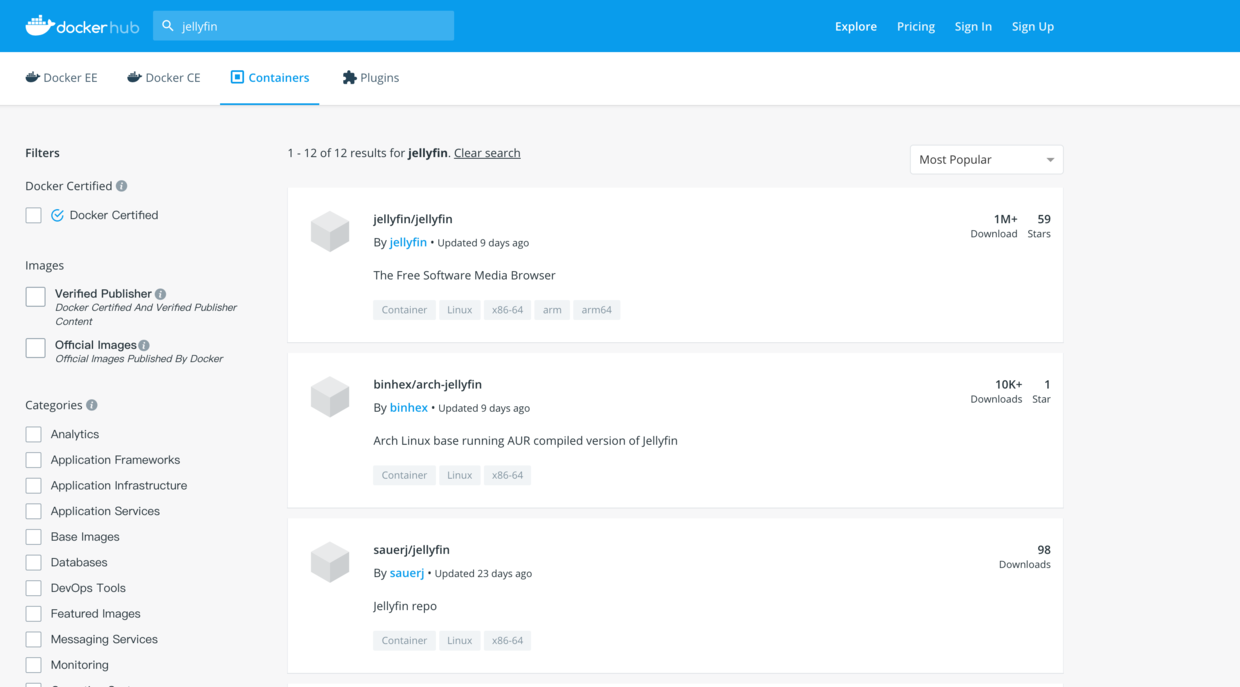
Task: Click the arm64 tag on jellyfin/jellyfin
Action: [x=597, y=310]
